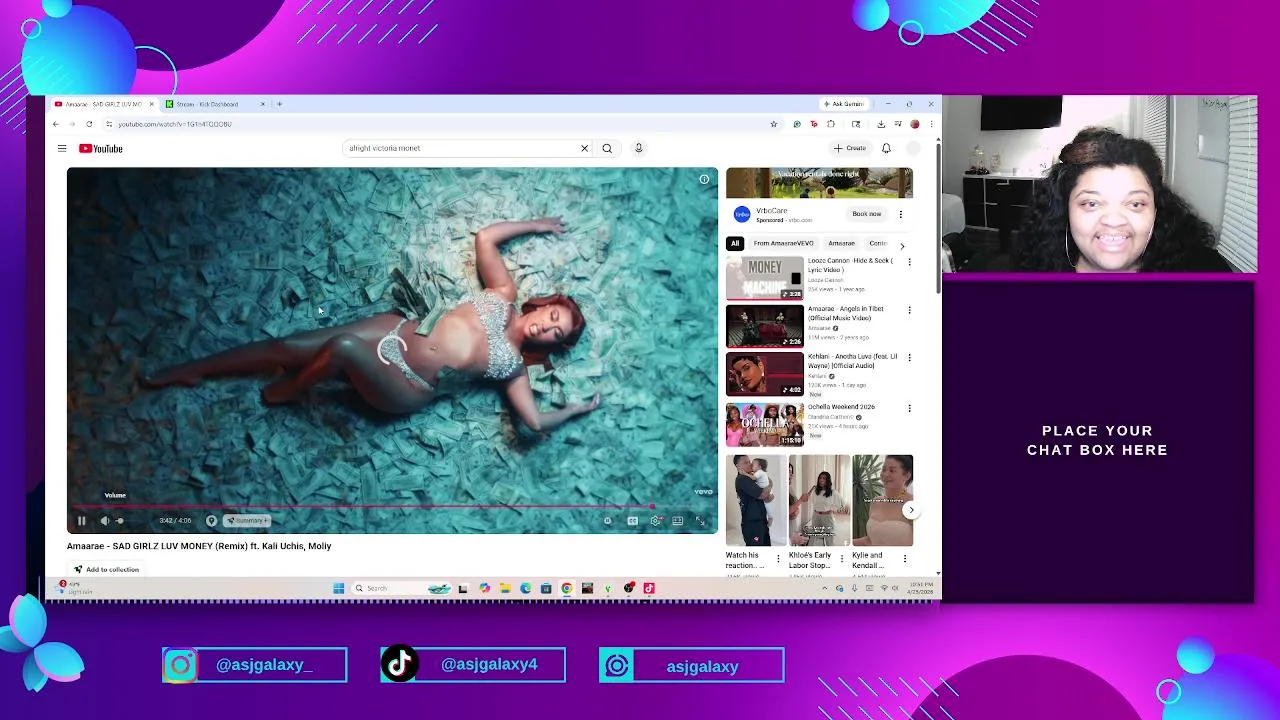Seek along the red video progress bar
This screenshot has width=1280, height=720.
click(392, 507)
